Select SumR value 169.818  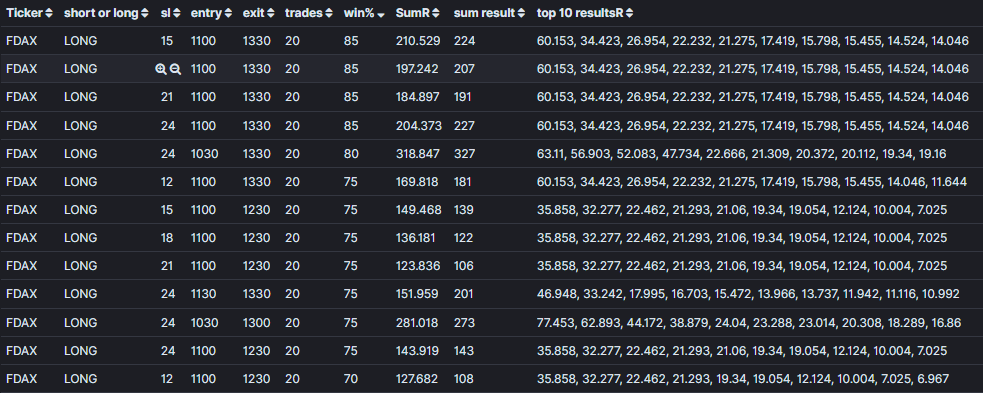417,182
